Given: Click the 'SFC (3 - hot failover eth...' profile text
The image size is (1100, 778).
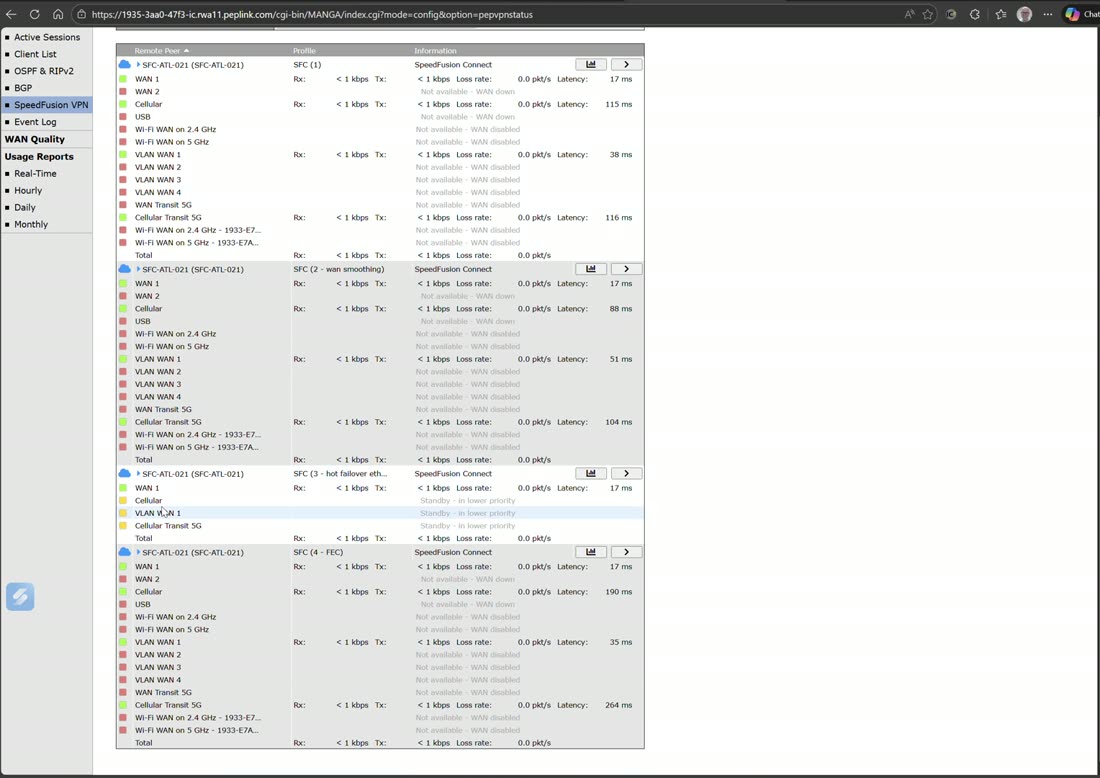Looking at the screenshot, I should pos(340,474).
